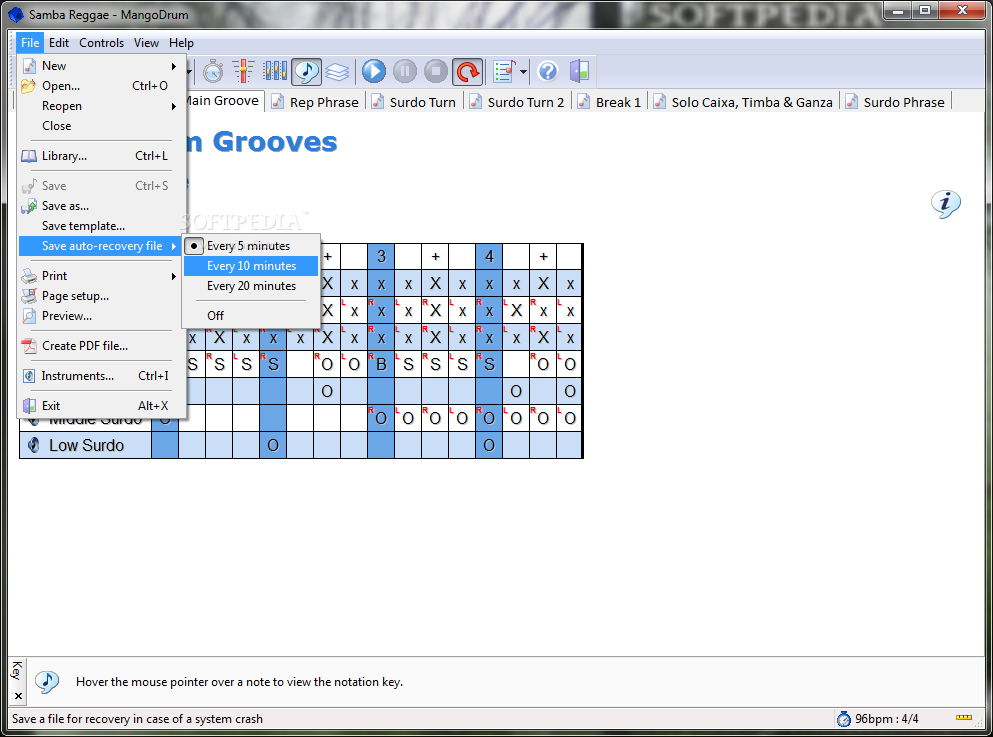
Task: Expand Save auto-recovery file submenu
Action: (100, 246)
